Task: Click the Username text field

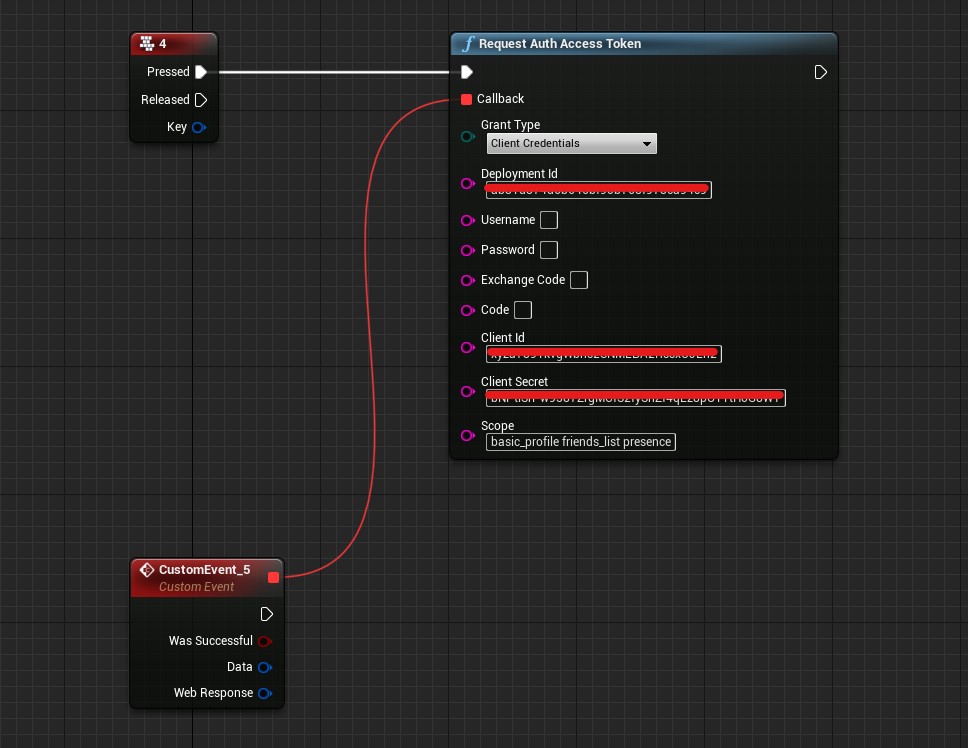Action: tap(549, 220)
